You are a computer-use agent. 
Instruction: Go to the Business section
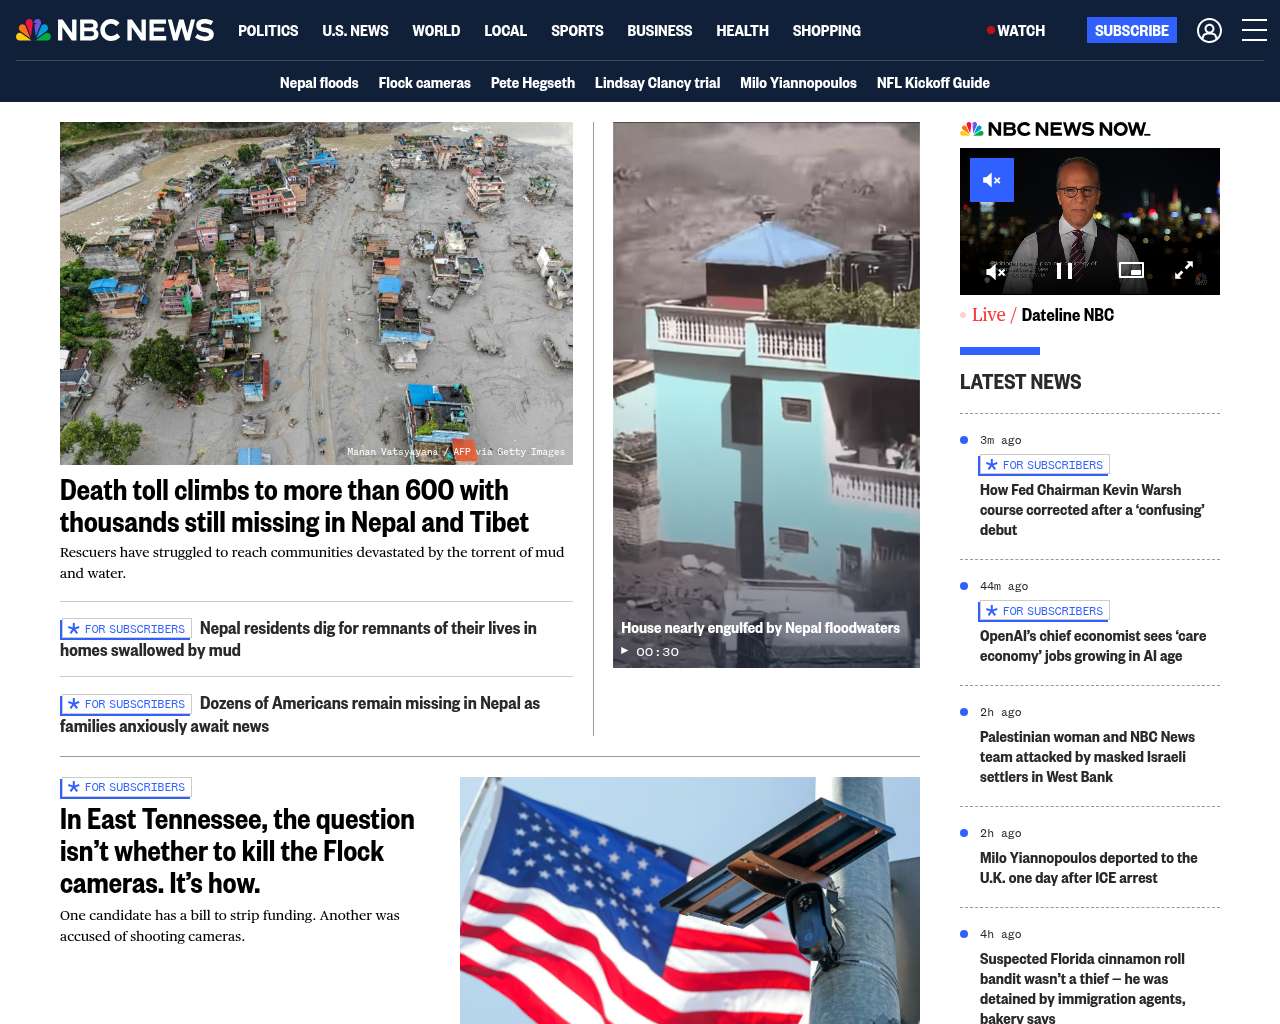click(x=659, y=30)
